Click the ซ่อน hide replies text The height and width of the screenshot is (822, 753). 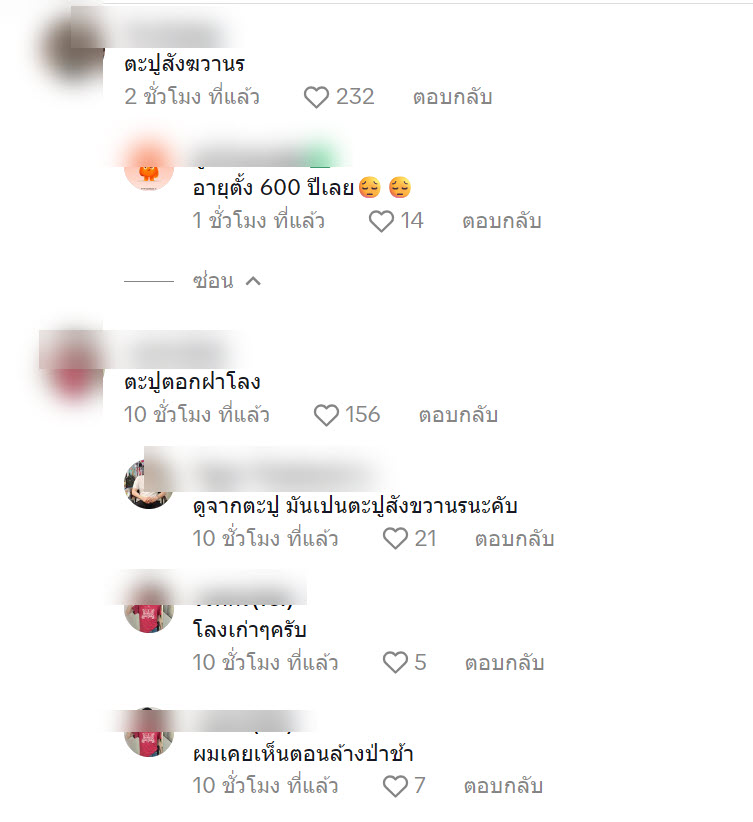[213, 281]
